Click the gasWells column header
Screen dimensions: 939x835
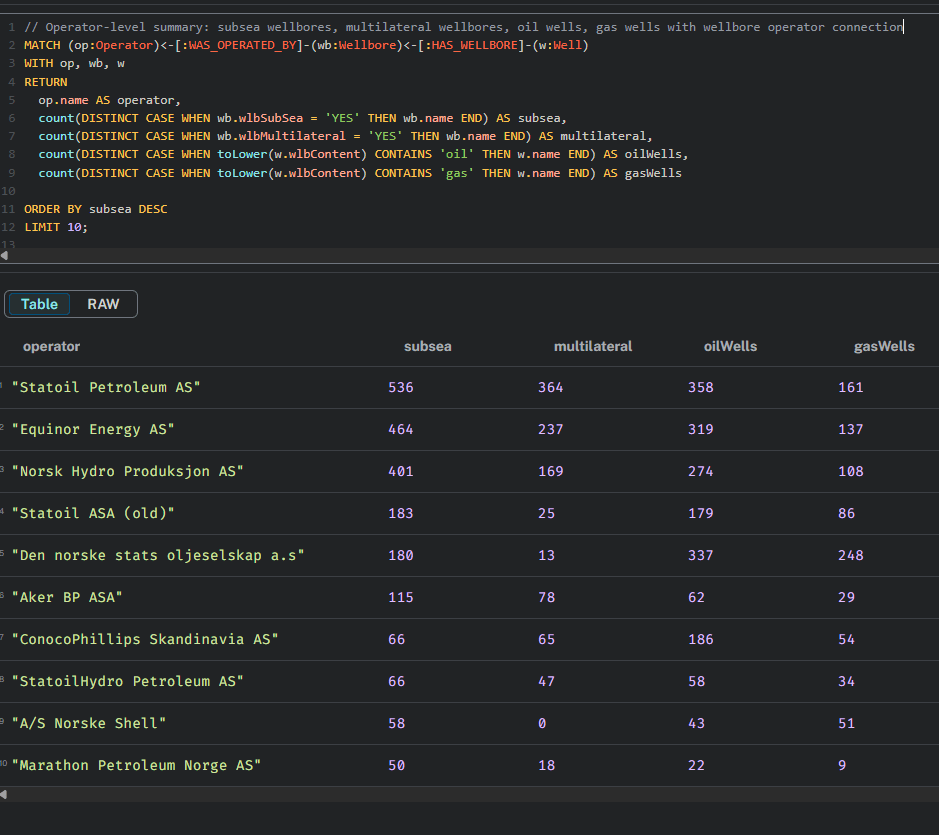pyautogui.click(x=883, y=346)
